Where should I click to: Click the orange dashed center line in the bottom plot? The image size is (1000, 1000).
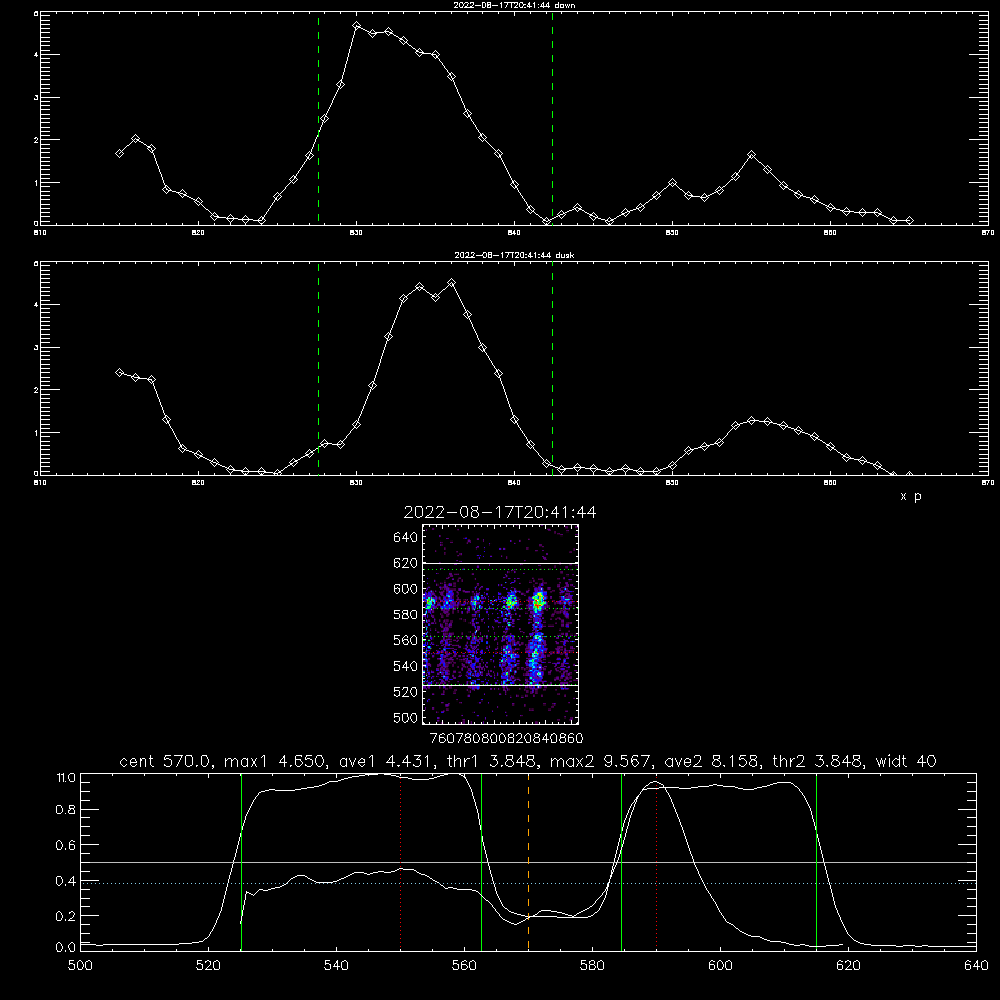[x=529, y=862]
